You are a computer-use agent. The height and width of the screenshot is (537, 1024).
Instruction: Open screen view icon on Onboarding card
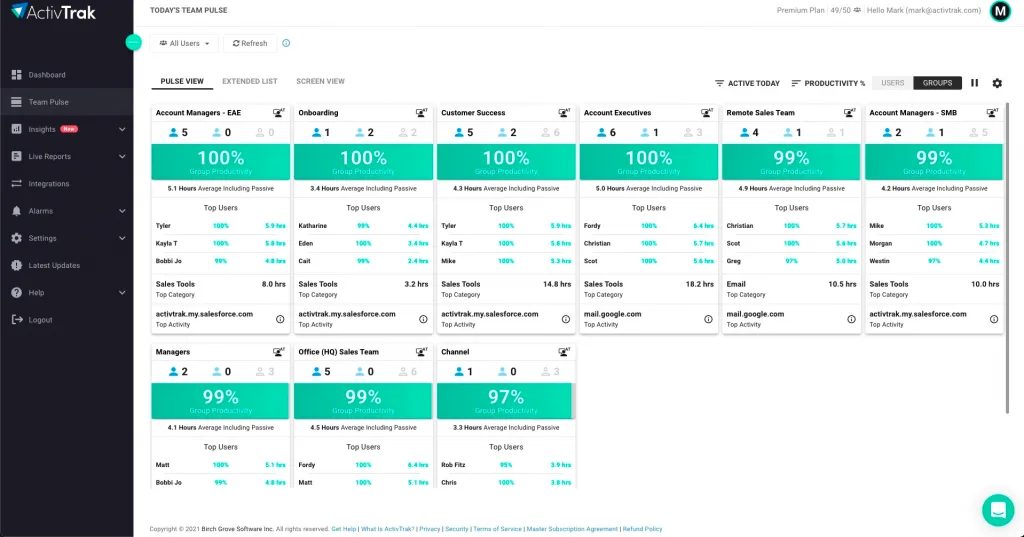421,113
